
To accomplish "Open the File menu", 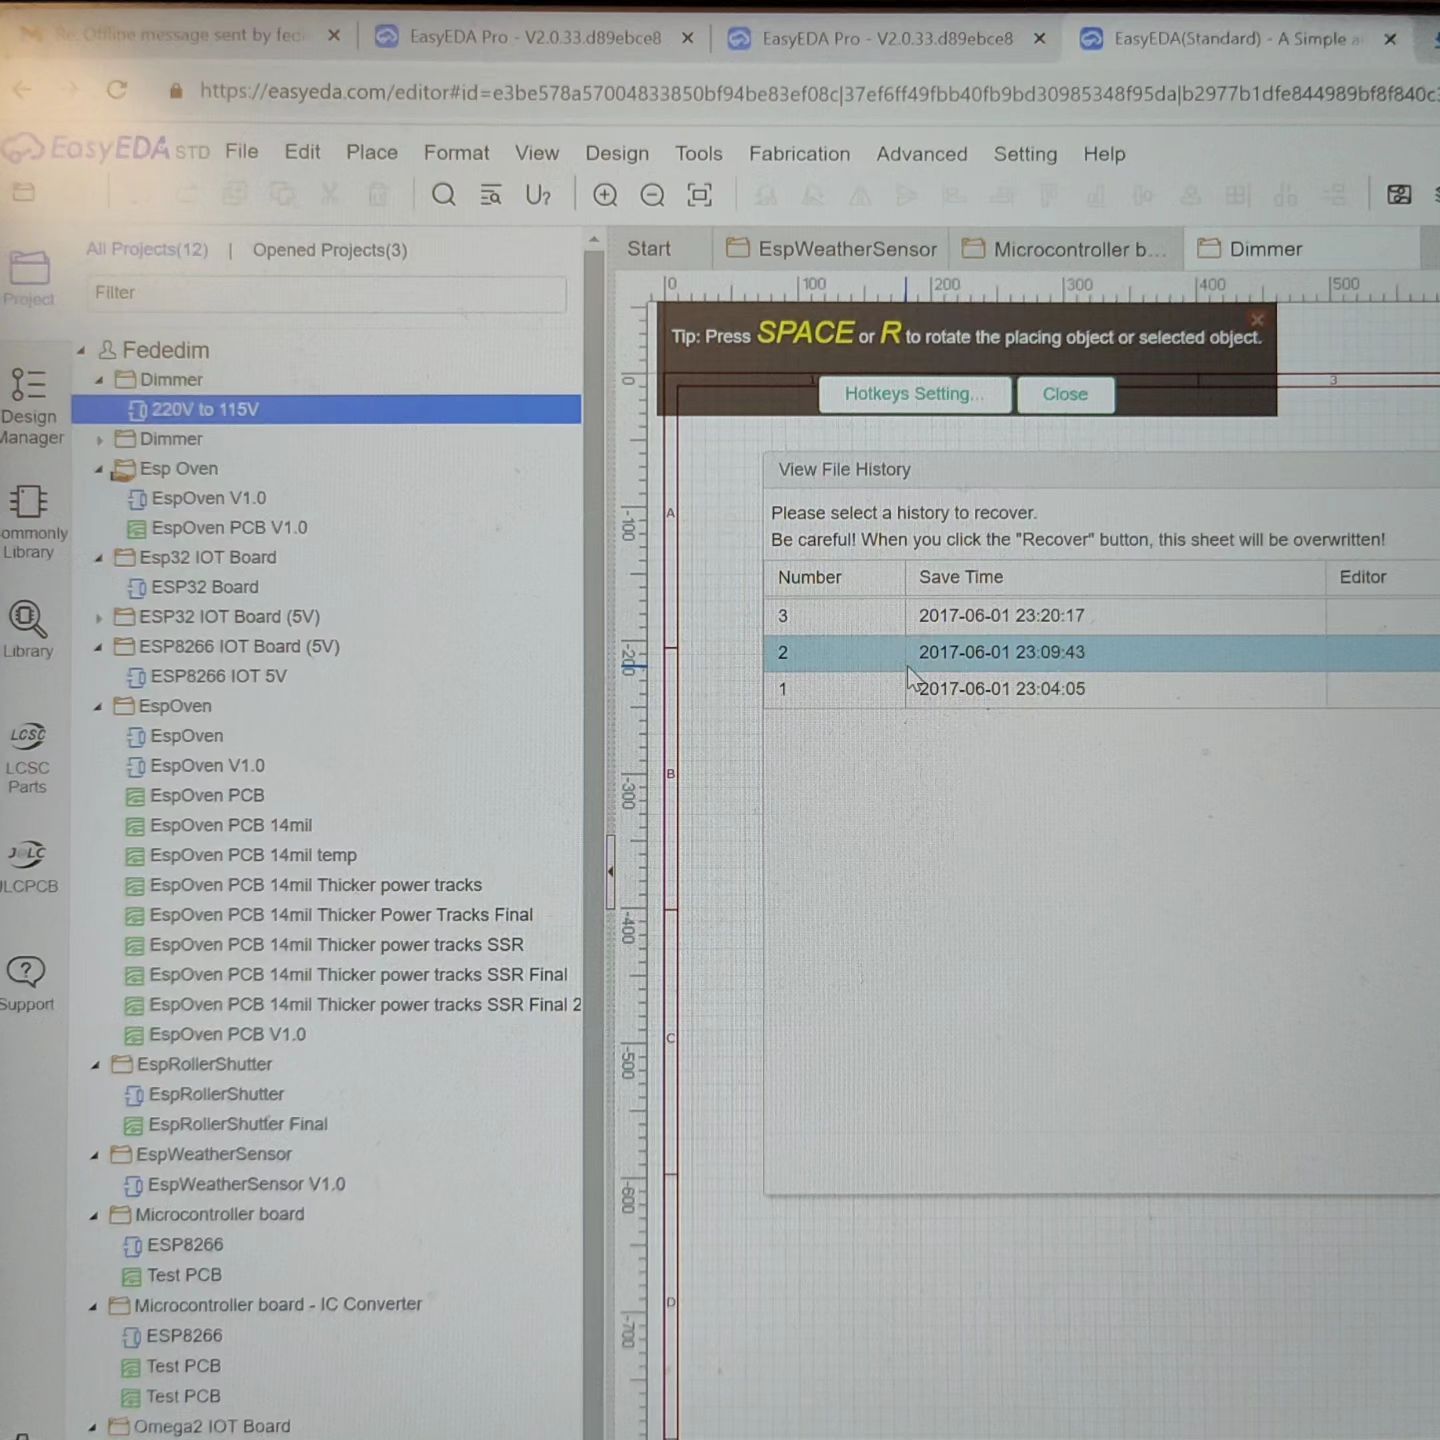I will point(241,151).
